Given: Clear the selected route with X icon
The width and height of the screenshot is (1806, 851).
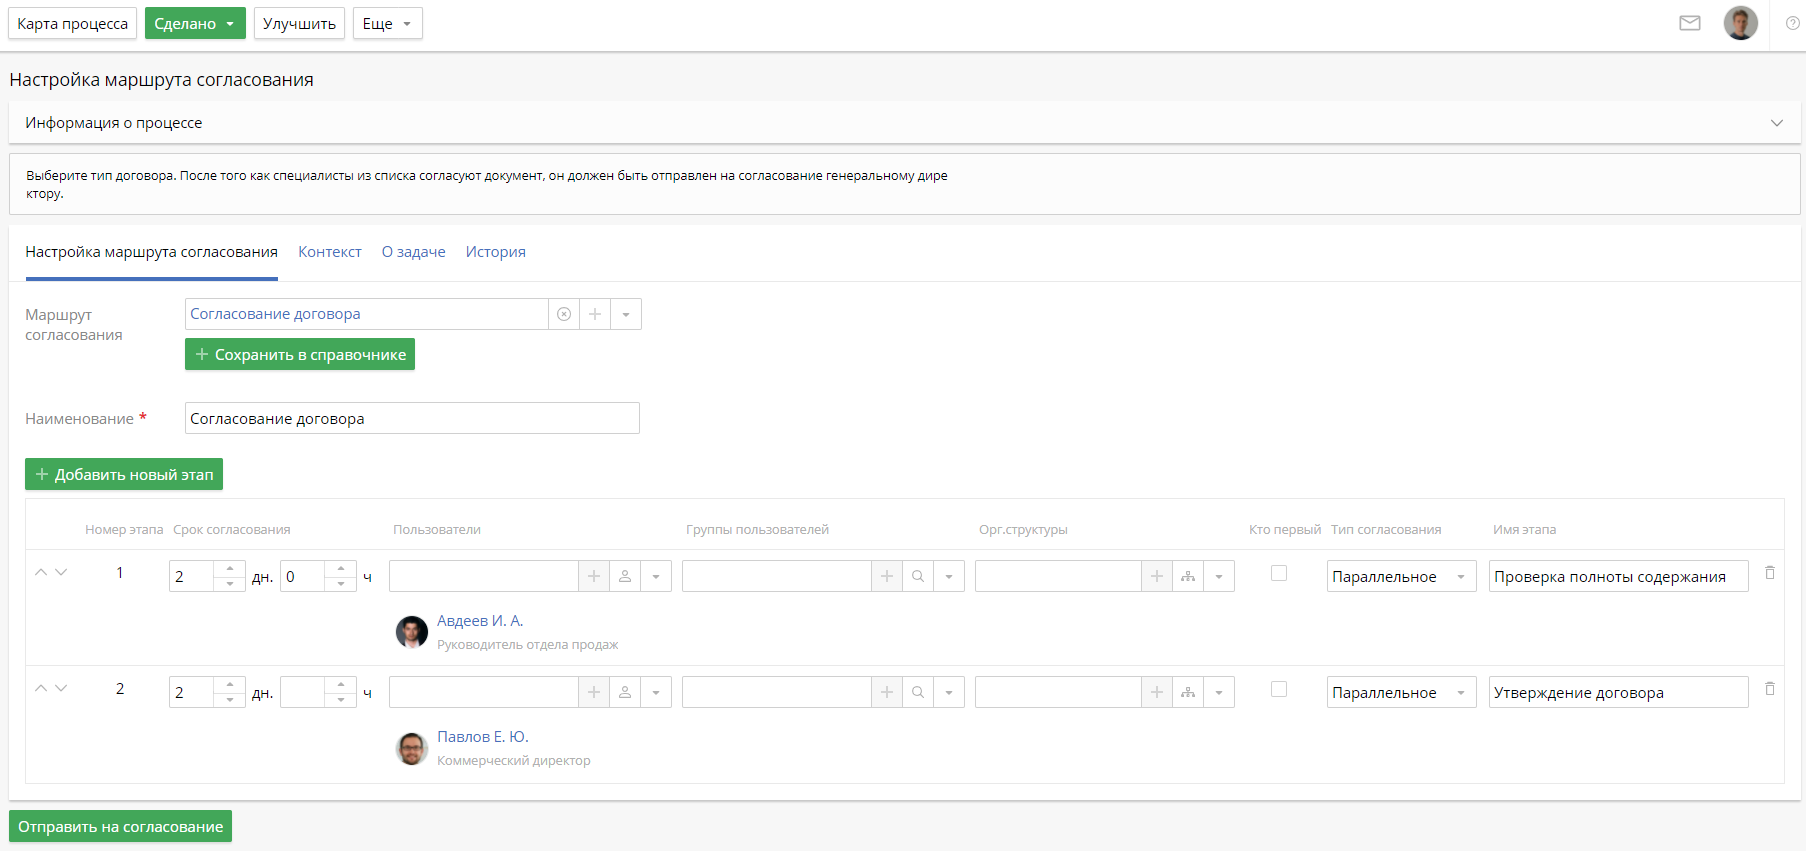Looking at the screenshot, I should point(564,314).
